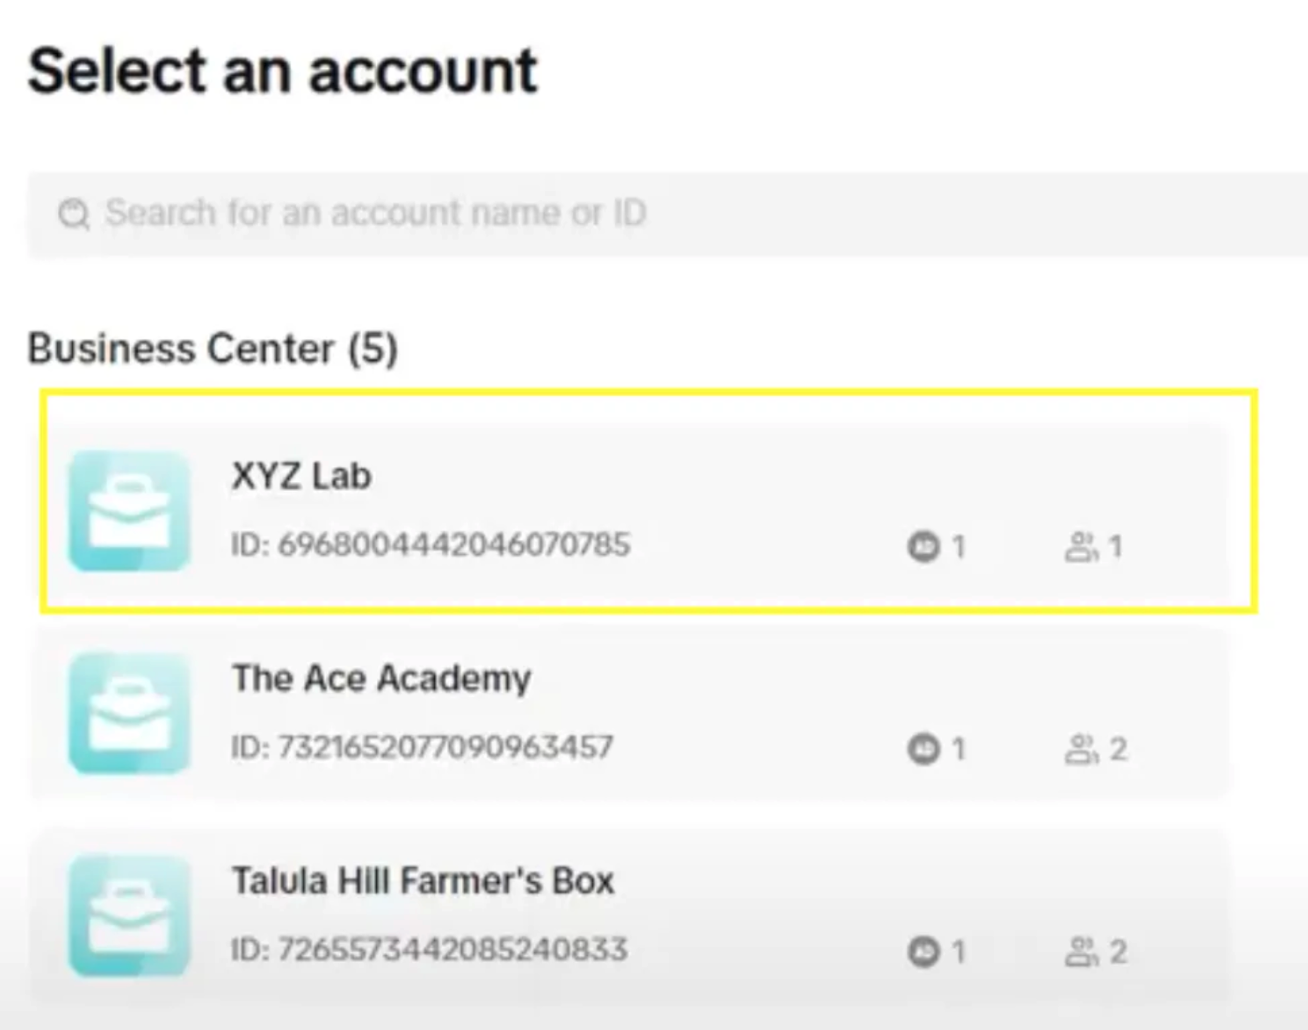Click Talula Hill Farmer's Box briefcase icon

coord(129,915)
